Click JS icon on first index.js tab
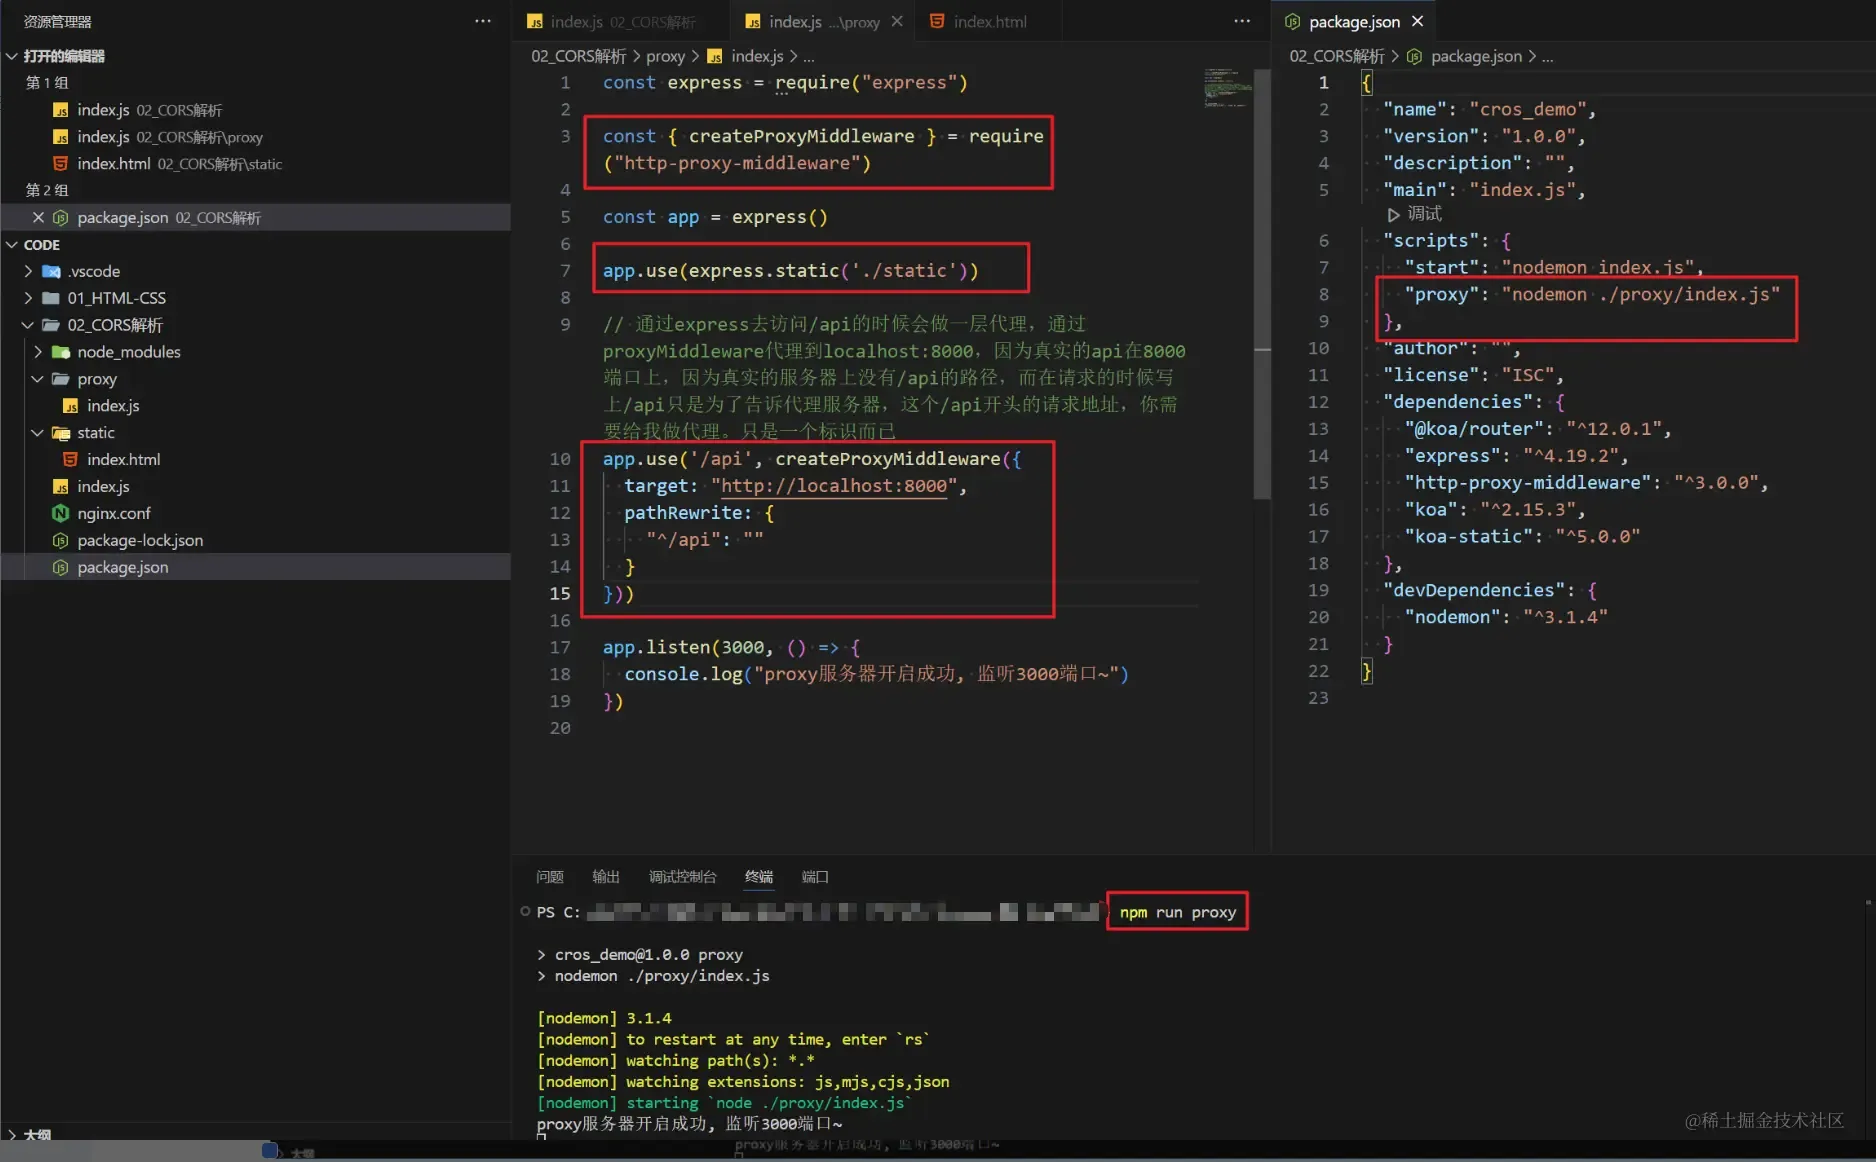This screenshot has width=1876, height=1162. click(x=535, y=22)
